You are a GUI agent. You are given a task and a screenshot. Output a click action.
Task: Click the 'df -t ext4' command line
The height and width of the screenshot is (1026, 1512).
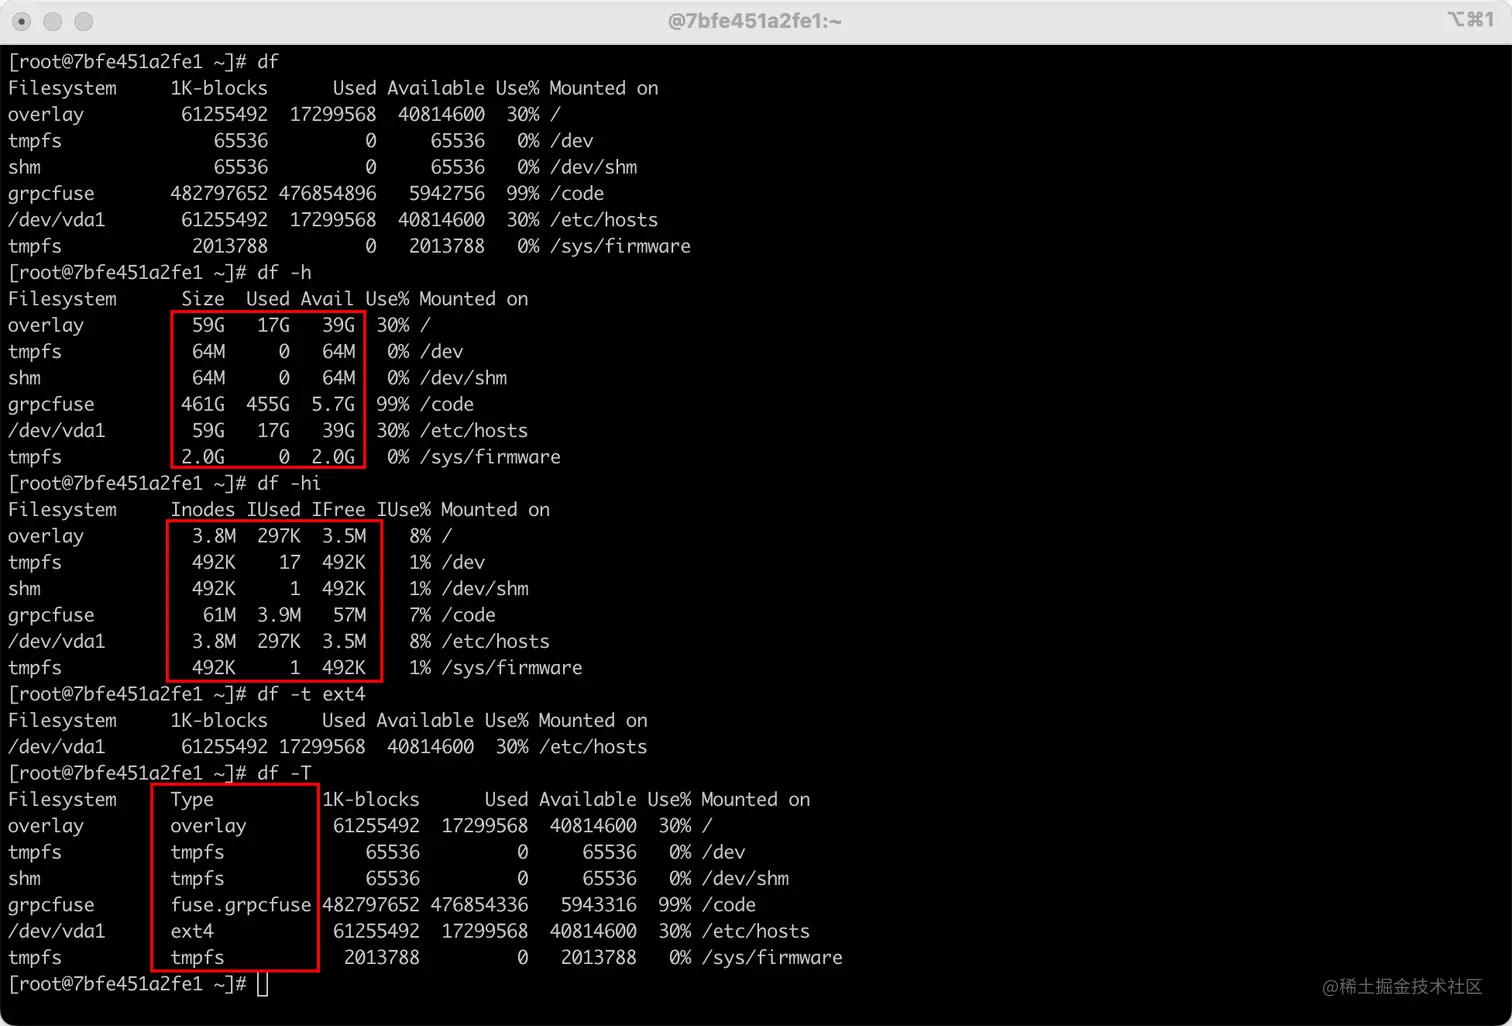point(311,694)
